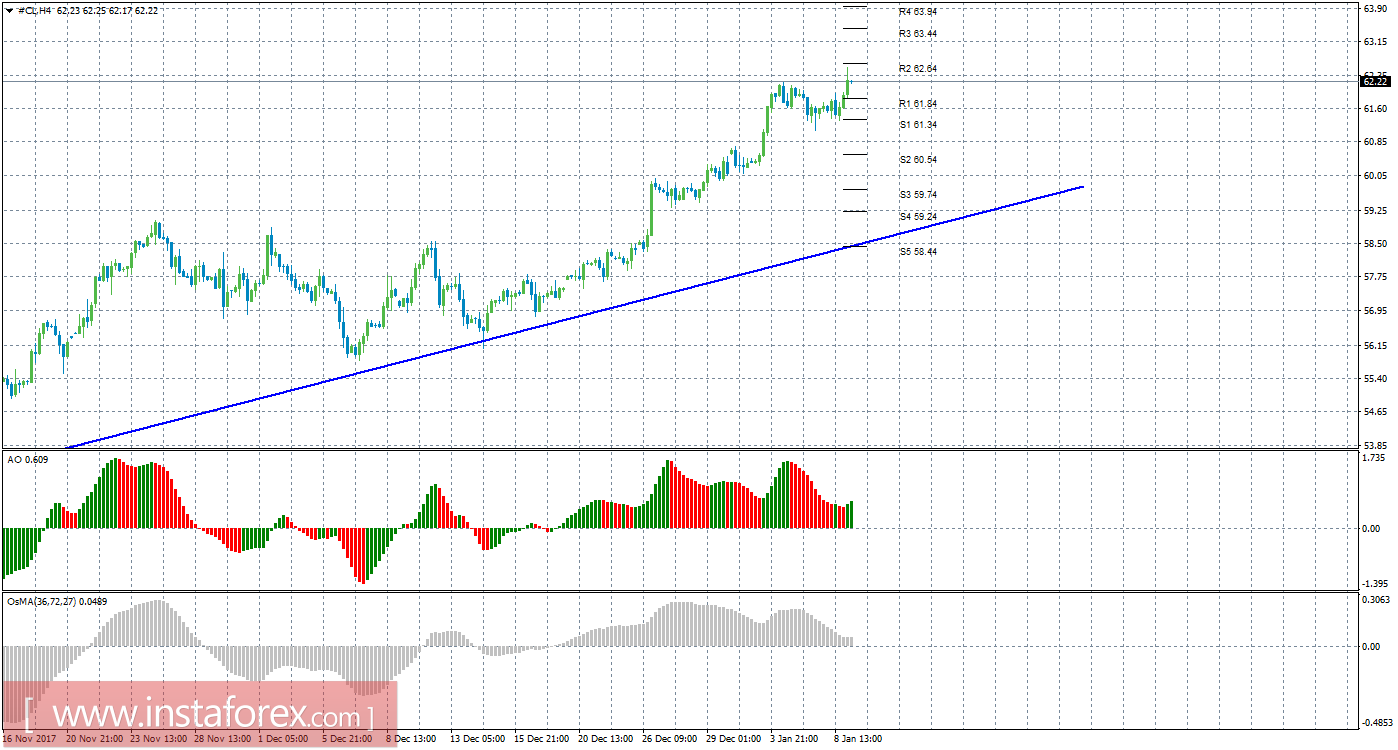Click the OsMA scale value 0.3063
This screenshot has width=1398, height=750.
pos(1376,600)
